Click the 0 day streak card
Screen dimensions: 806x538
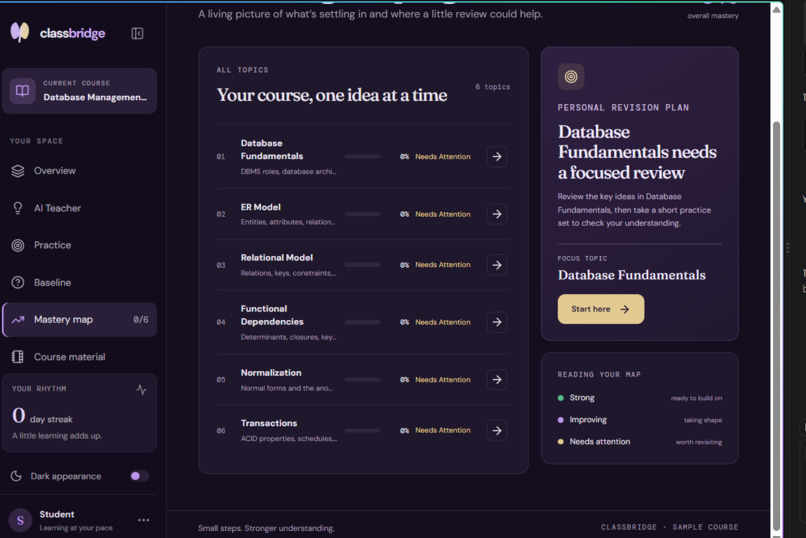pyautogui.click(x=80, y=413)
